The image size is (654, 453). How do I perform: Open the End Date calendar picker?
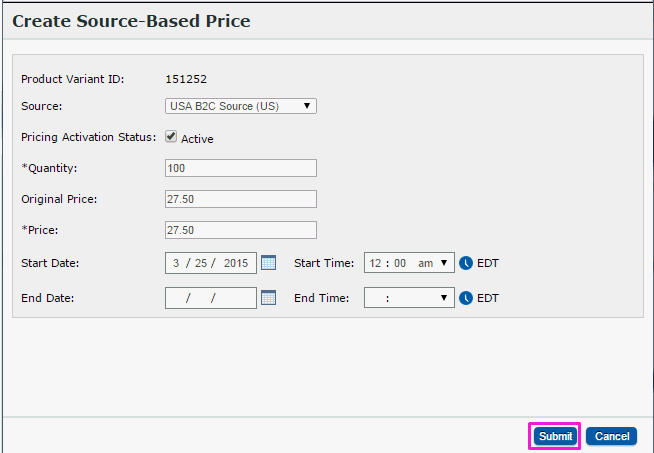[x=268, y=298]
